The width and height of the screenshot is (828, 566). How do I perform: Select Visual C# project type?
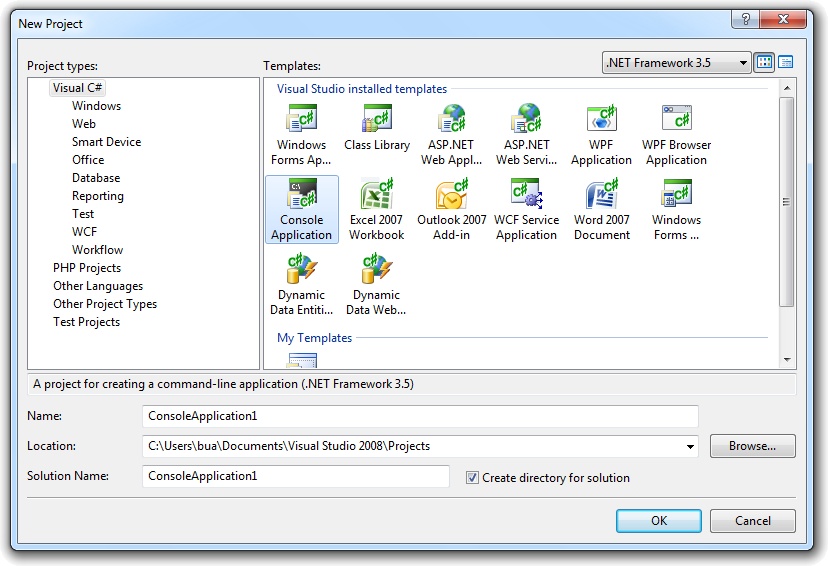click(x=77, y=88)
